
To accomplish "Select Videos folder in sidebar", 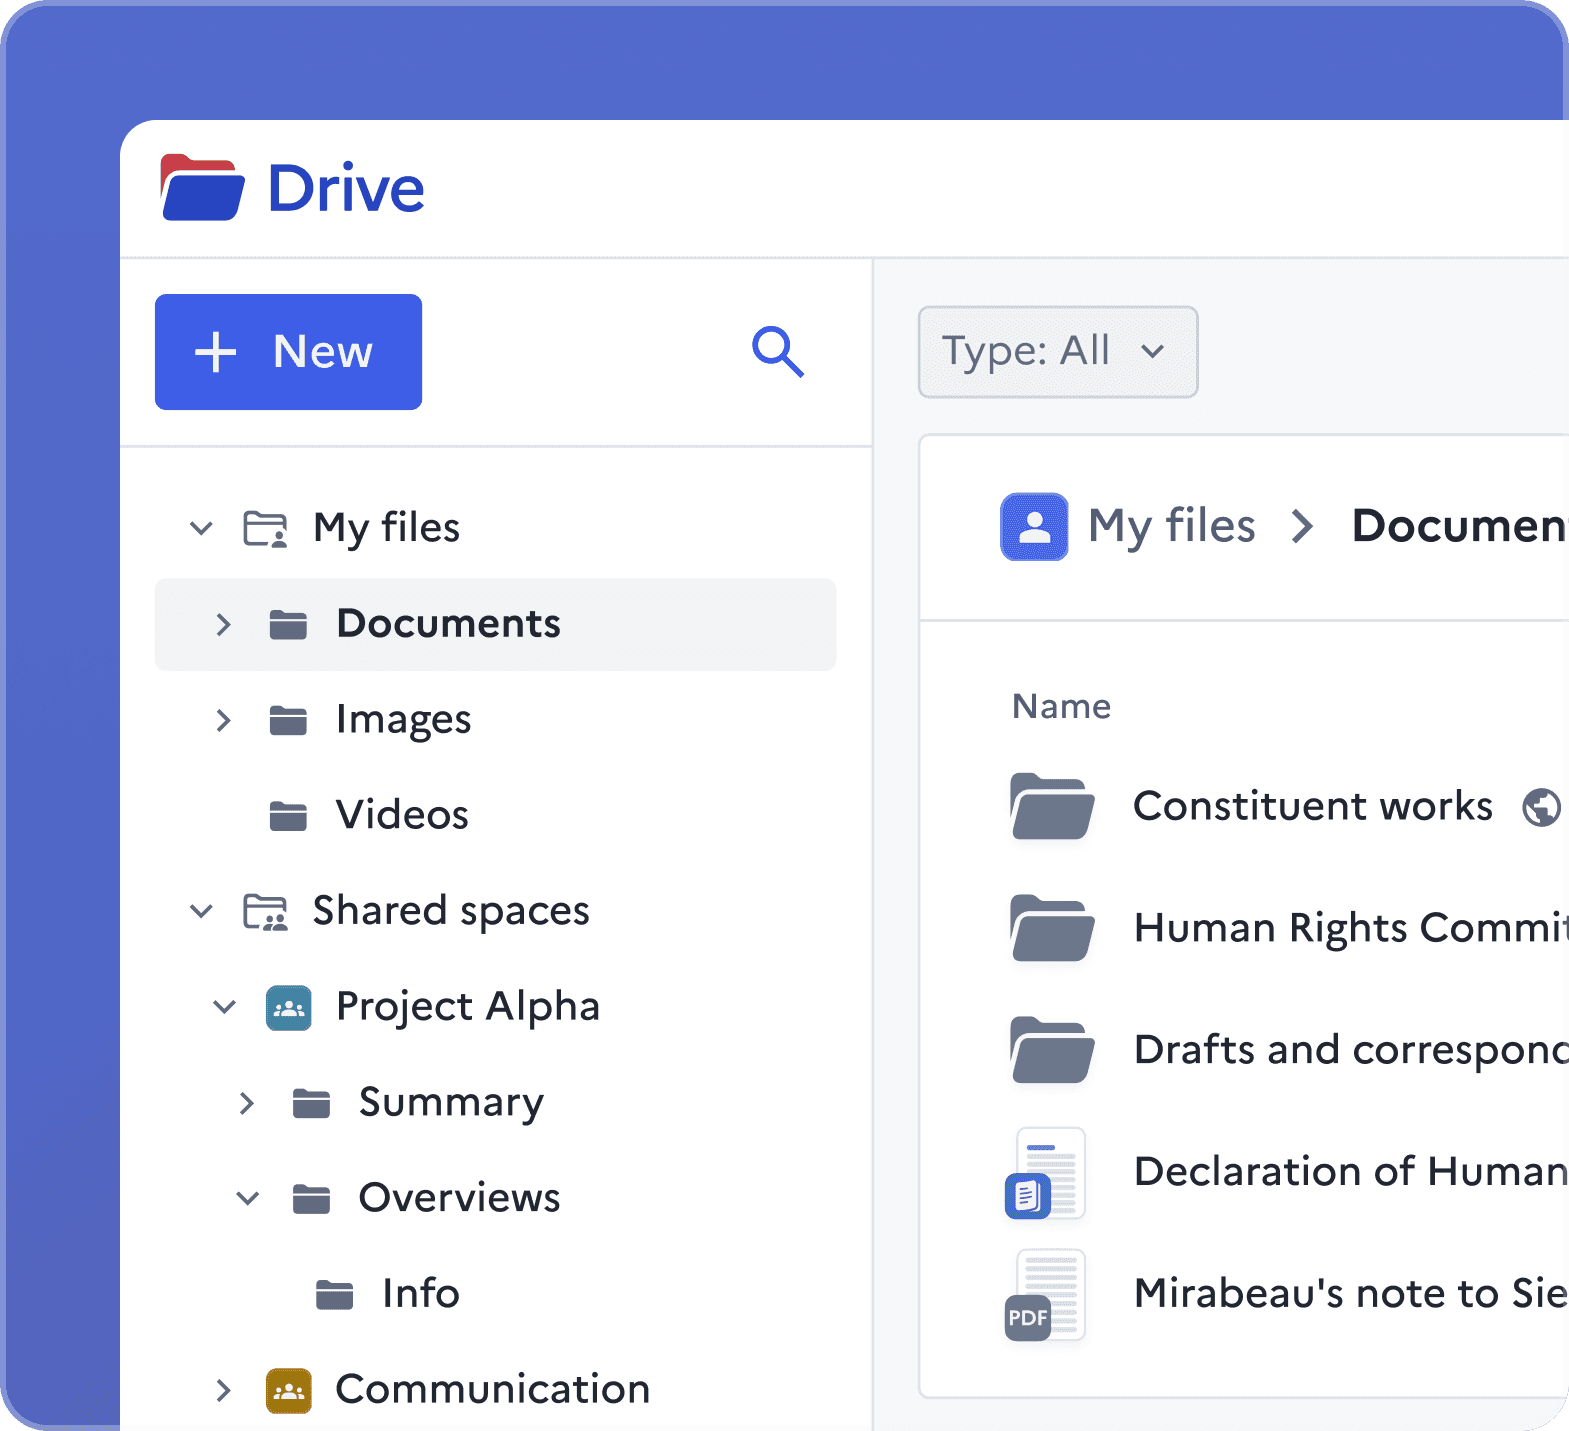I will click(x=402, y=815).
